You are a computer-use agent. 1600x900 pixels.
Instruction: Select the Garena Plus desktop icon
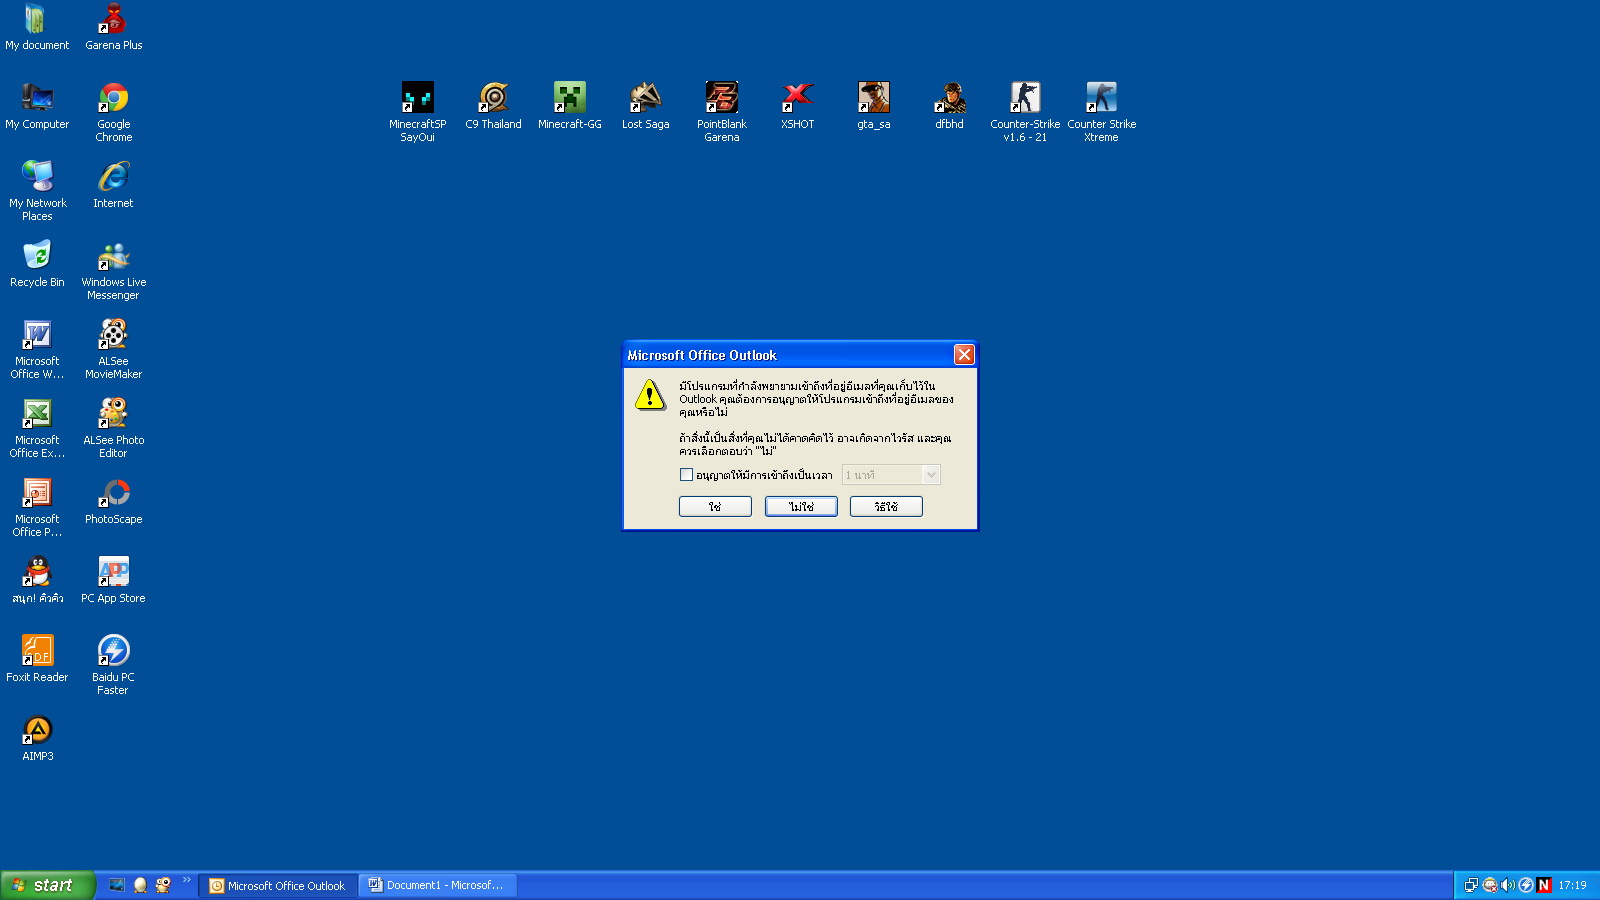tap(114, 26)
